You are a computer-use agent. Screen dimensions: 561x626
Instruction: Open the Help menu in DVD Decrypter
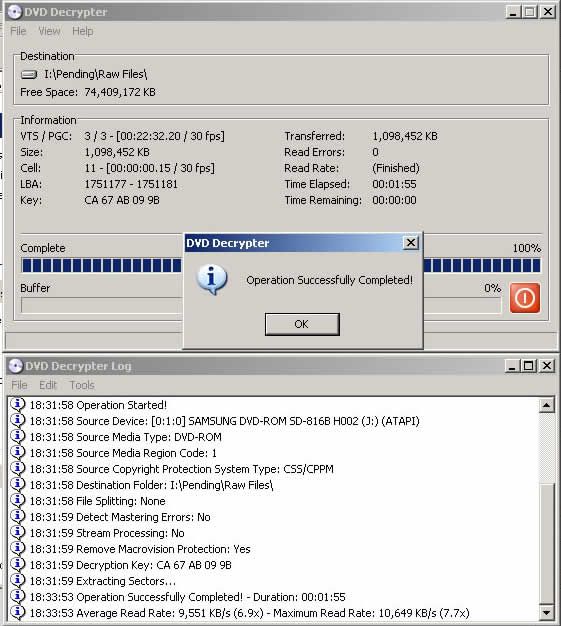83,31
